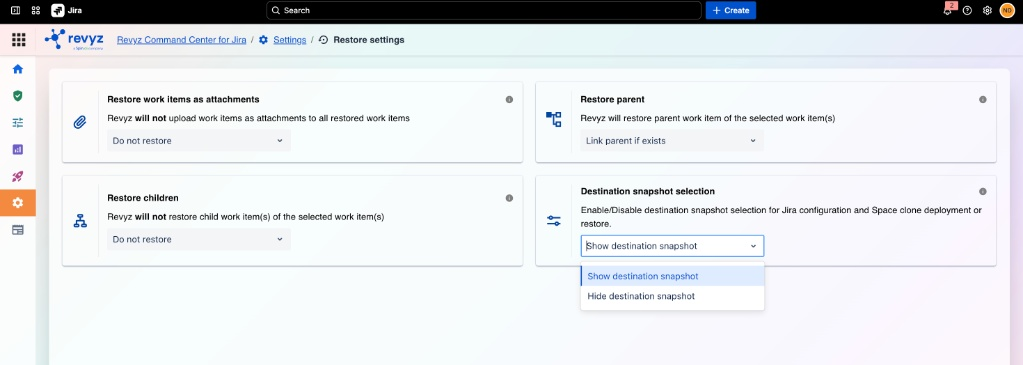
Task: Open the purple reports chart icon
Action: click(18, 150)
